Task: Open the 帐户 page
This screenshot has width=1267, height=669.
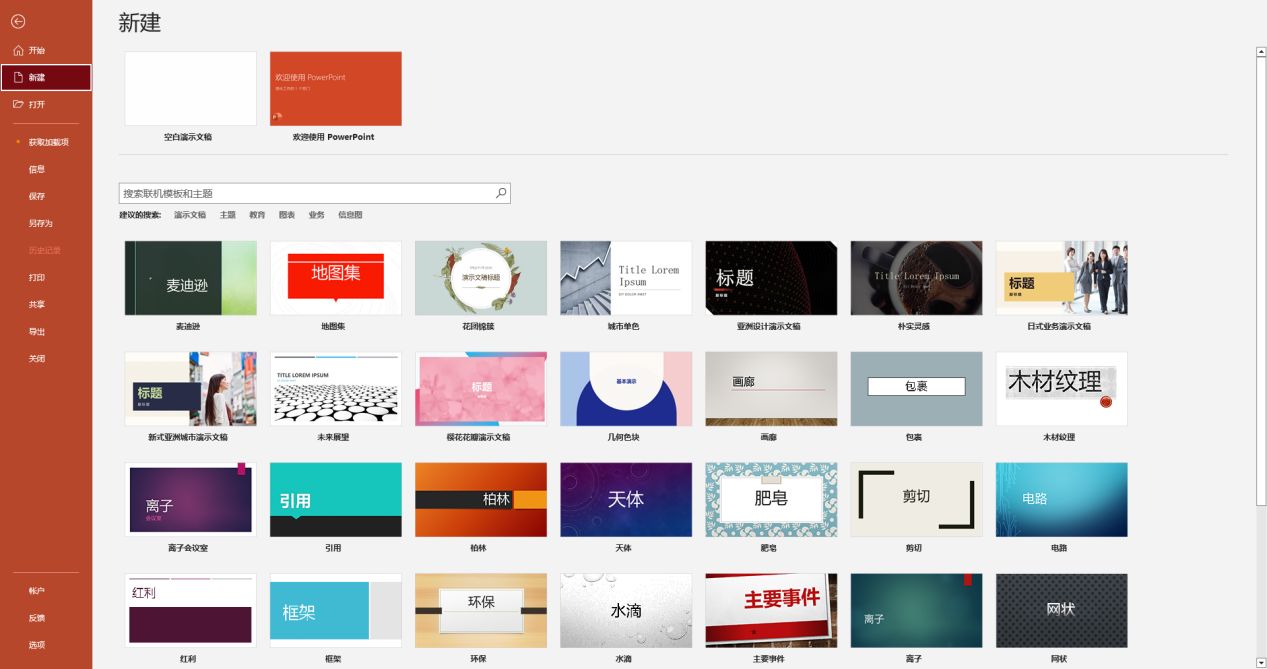Action: (x=46, y=591)
